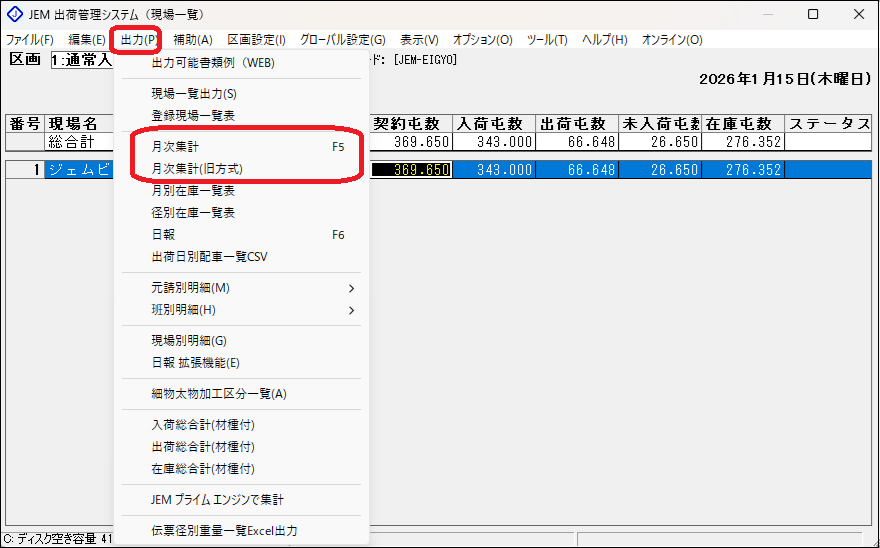Select 日報 menu item
880x548 pixels.
(x=163, y=234)
